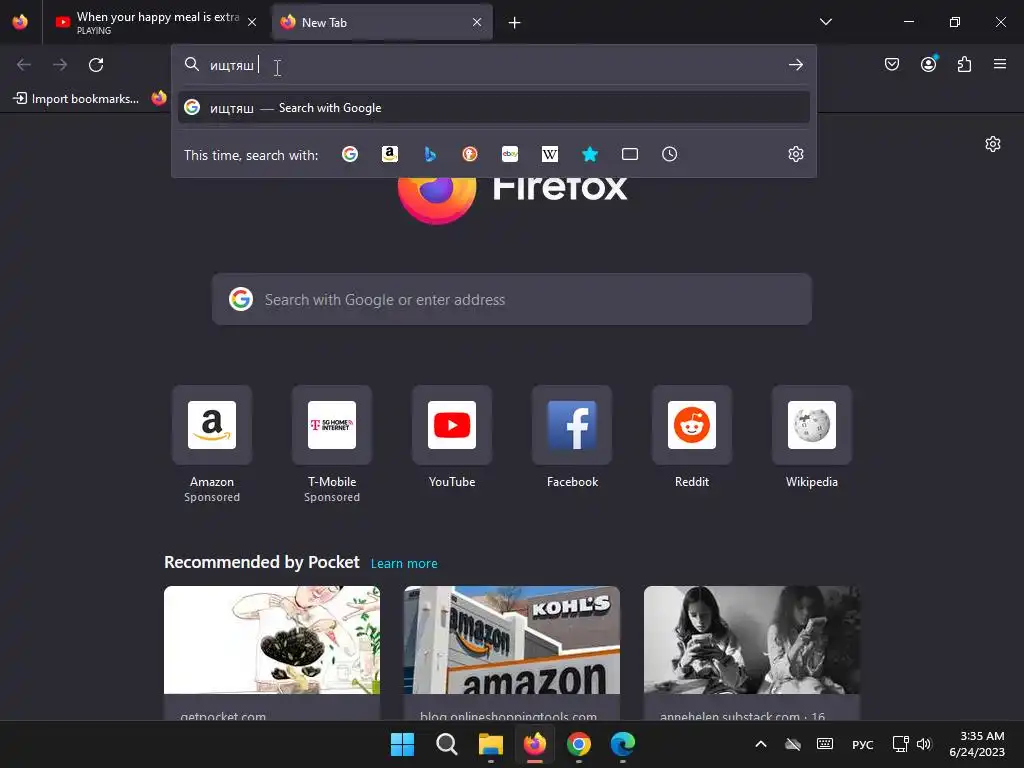Show hidden system tray icons
1024x768 pixels.
click(761, 744)
